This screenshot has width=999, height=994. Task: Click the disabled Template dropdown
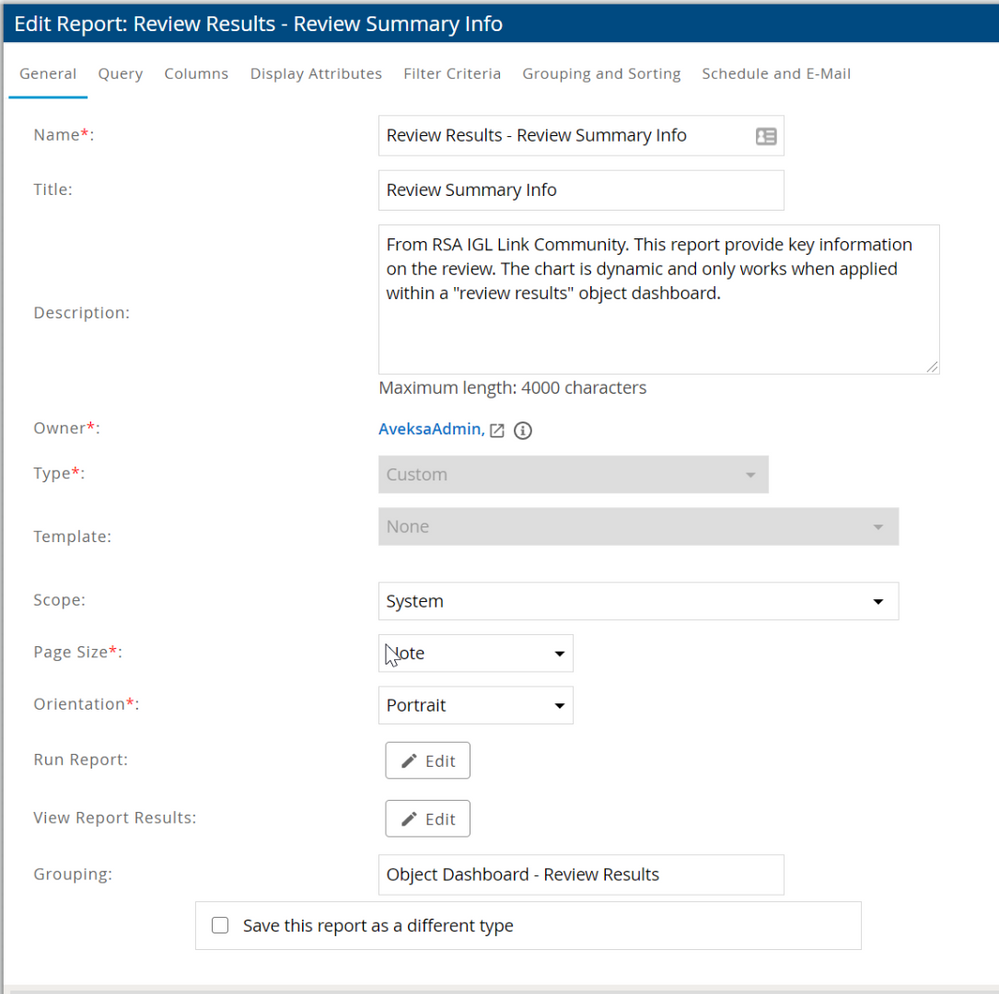click(x=638, y=527)
